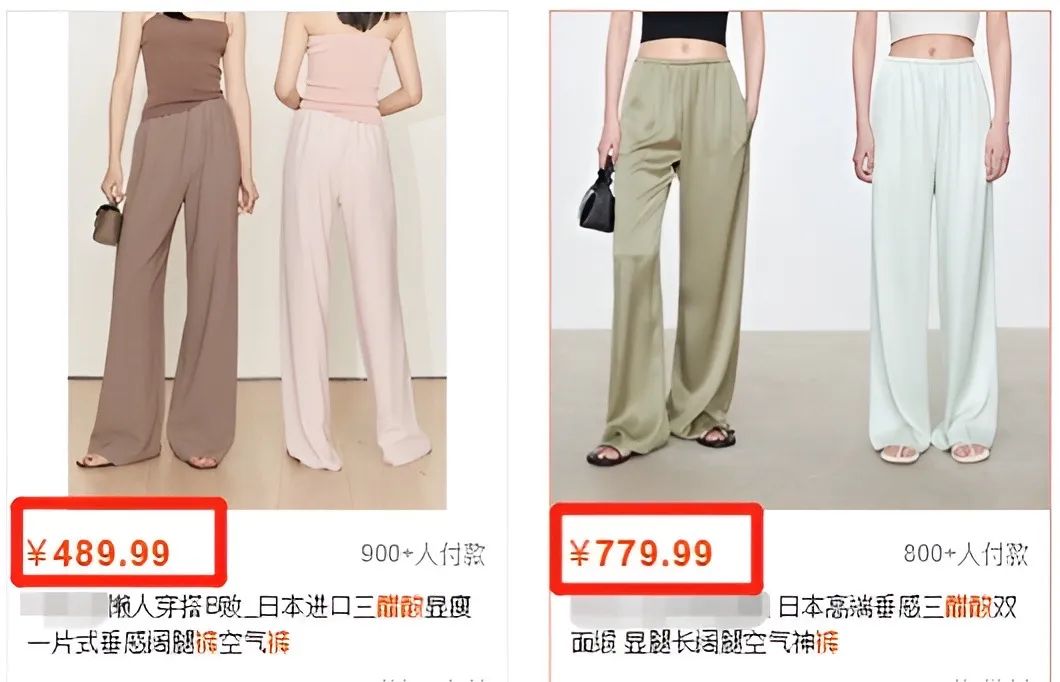
Task: Click the black handbag in right product photo
Action: click(598, 196)
